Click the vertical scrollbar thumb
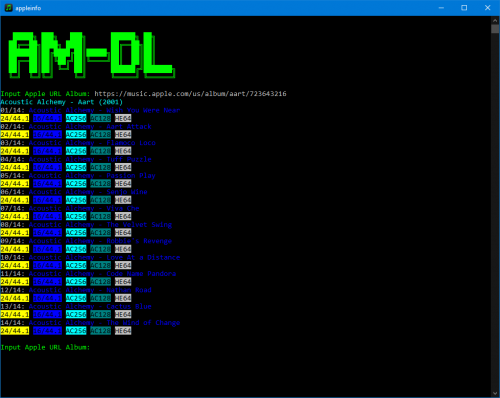This screenshot has width=500, height=398. (x=495, y=29)
